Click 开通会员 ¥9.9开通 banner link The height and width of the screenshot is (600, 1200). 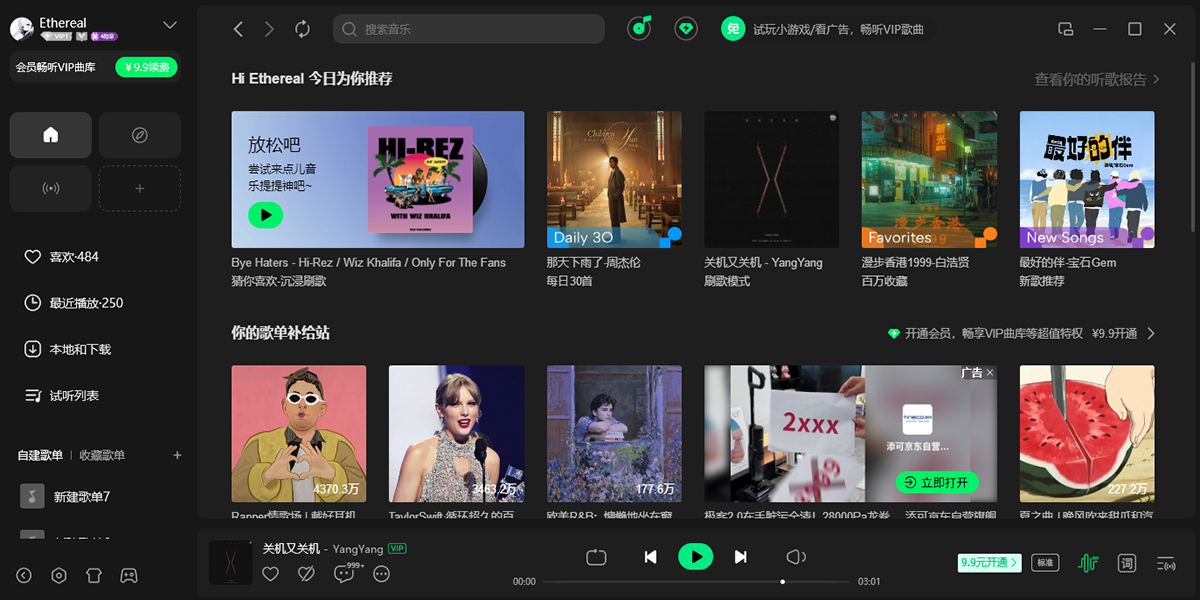point(1021,333)
